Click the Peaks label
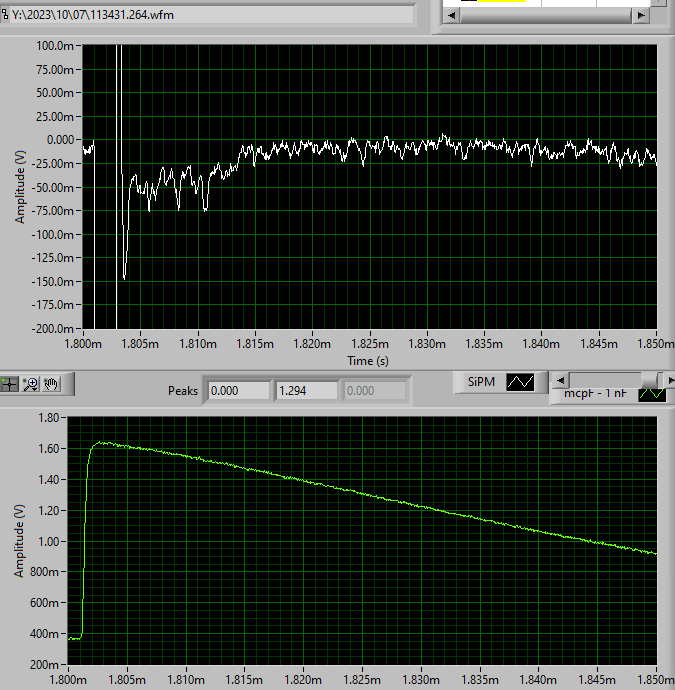The image size is (675, 690). coord(183,391)
